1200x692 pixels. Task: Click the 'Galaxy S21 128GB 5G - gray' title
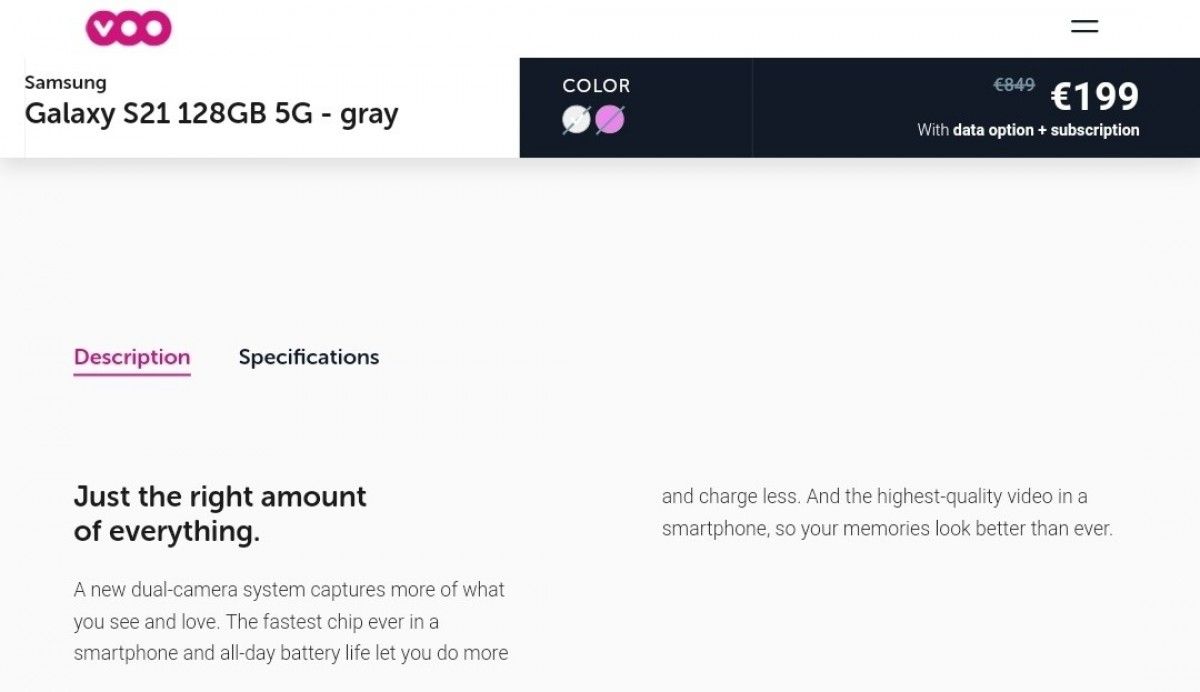tap(211, 114)
